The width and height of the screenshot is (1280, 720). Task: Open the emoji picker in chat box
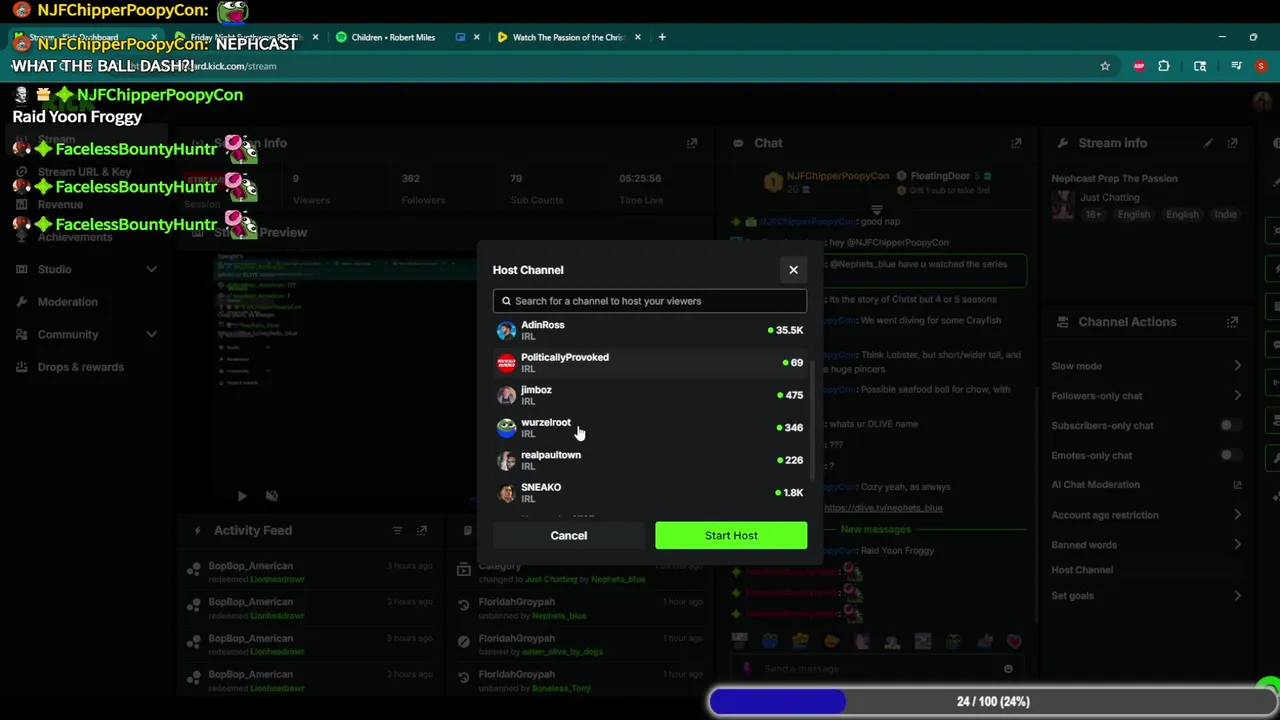[x=1008, y=669]
